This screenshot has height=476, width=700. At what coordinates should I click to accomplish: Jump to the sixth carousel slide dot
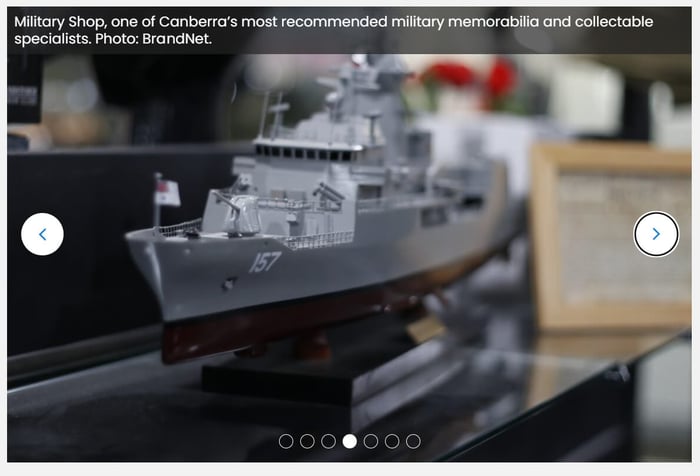click(392, 441)
